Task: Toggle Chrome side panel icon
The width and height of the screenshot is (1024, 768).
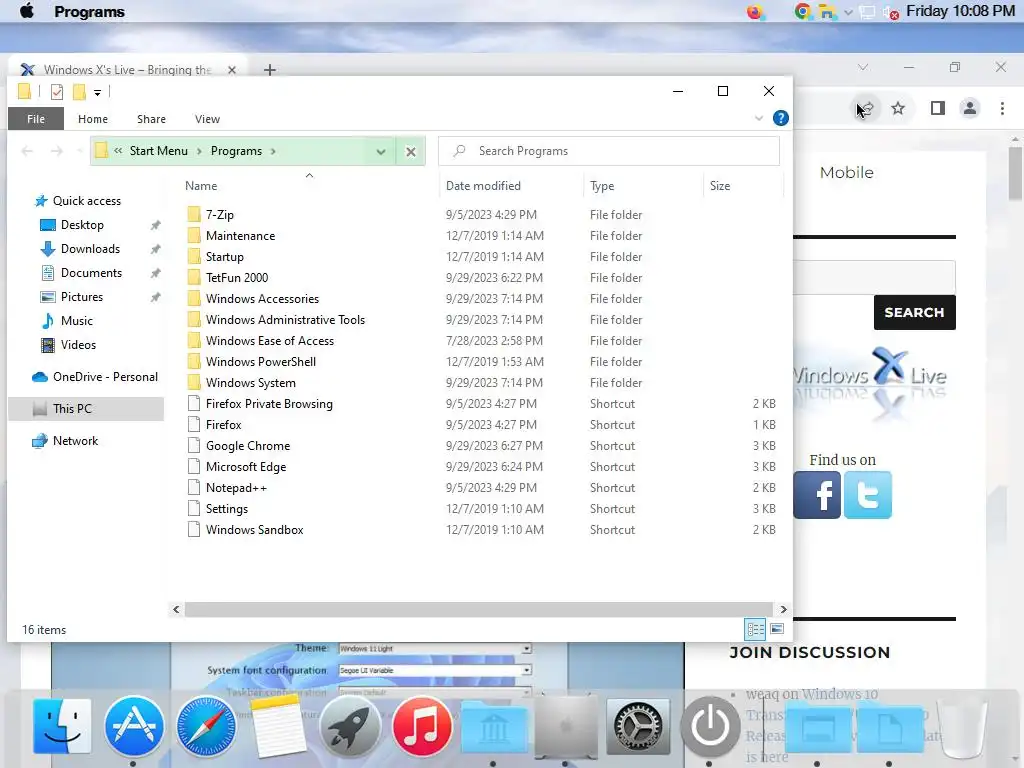Action: [x=938, y=108]
